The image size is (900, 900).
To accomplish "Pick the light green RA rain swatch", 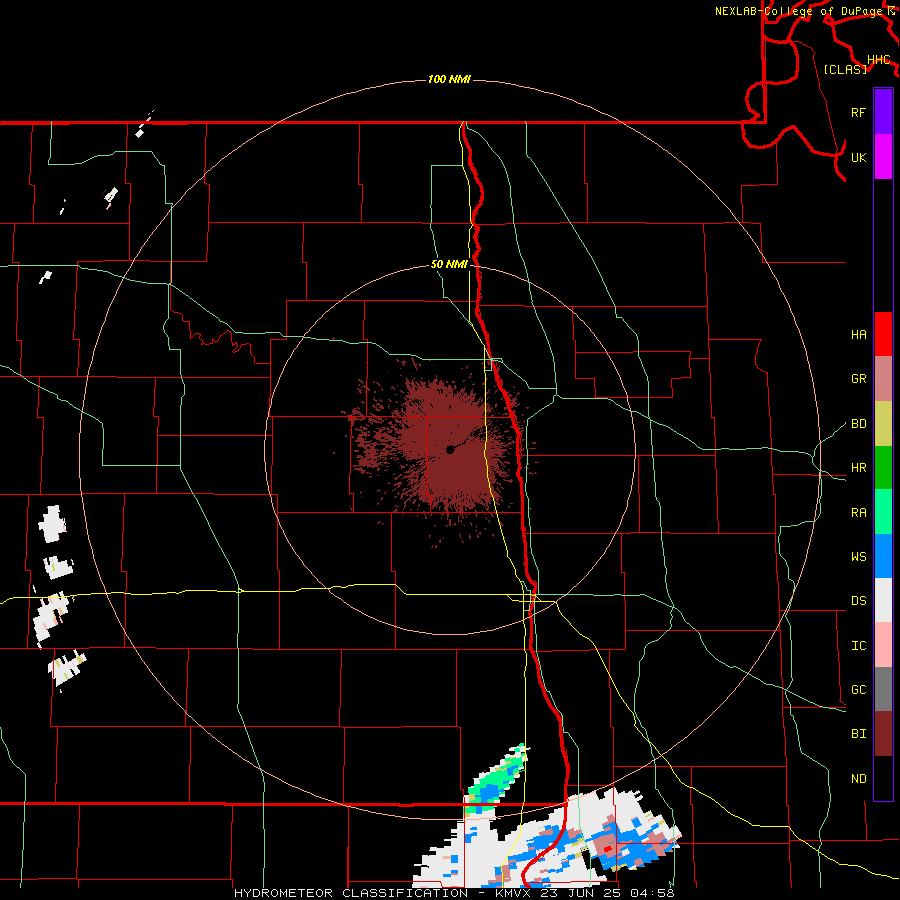I will (x=883, y=512).
